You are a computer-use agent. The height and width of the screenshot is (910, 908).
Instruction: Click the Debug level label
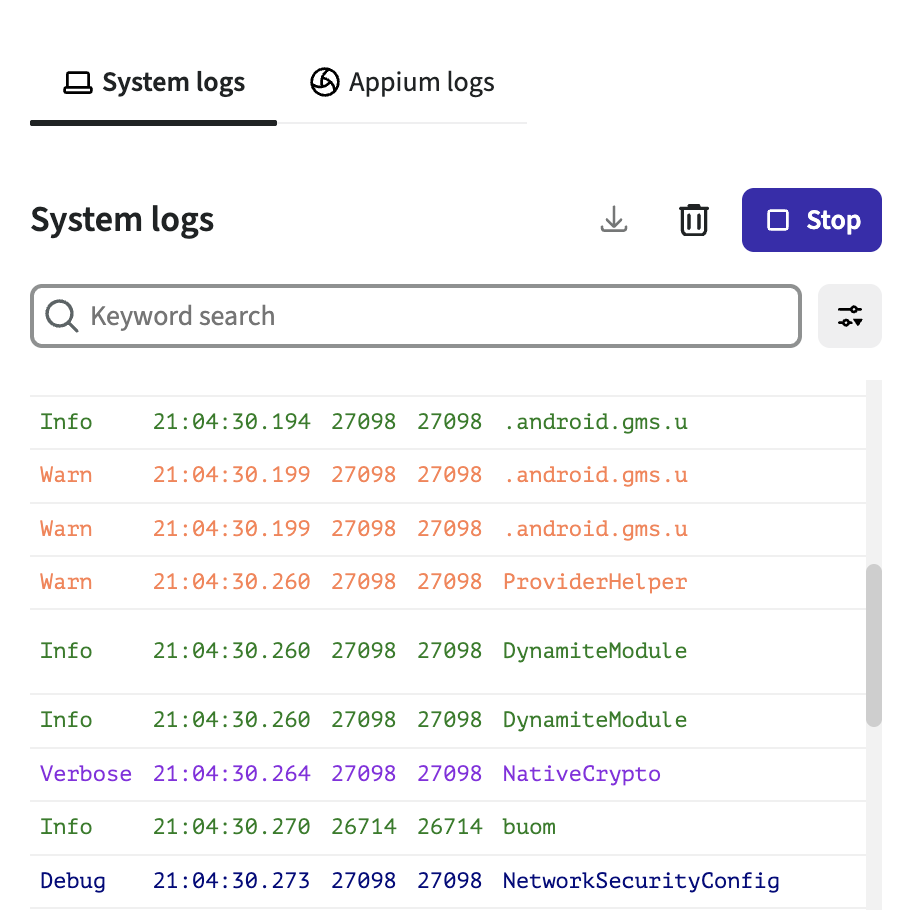[x=73, y=881]
